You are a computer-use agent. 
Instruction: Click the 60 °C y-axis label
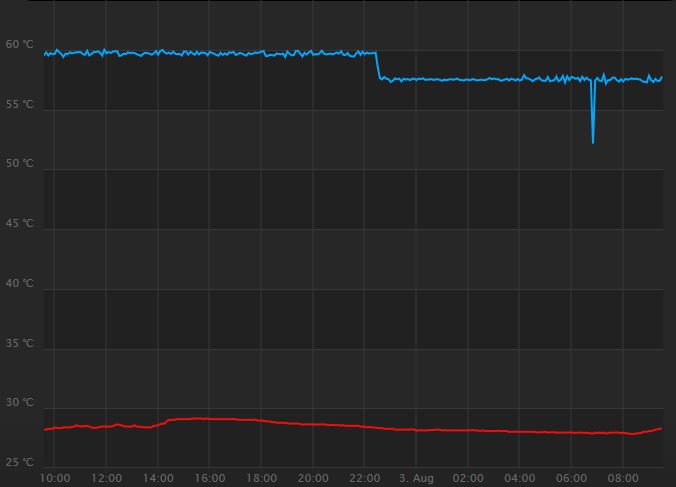tap(19, 44)
